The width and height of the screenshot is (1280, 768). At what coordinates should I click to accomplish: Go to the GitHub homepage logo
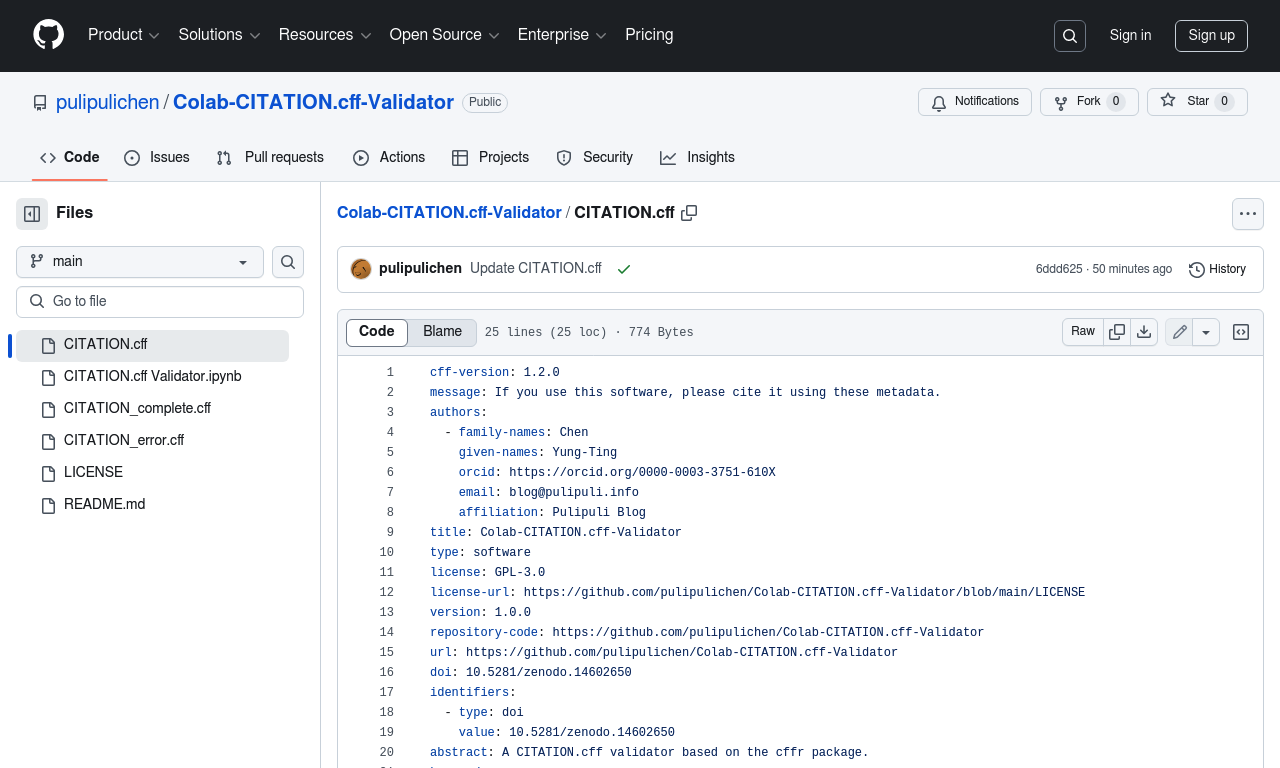tap(48, 35)
